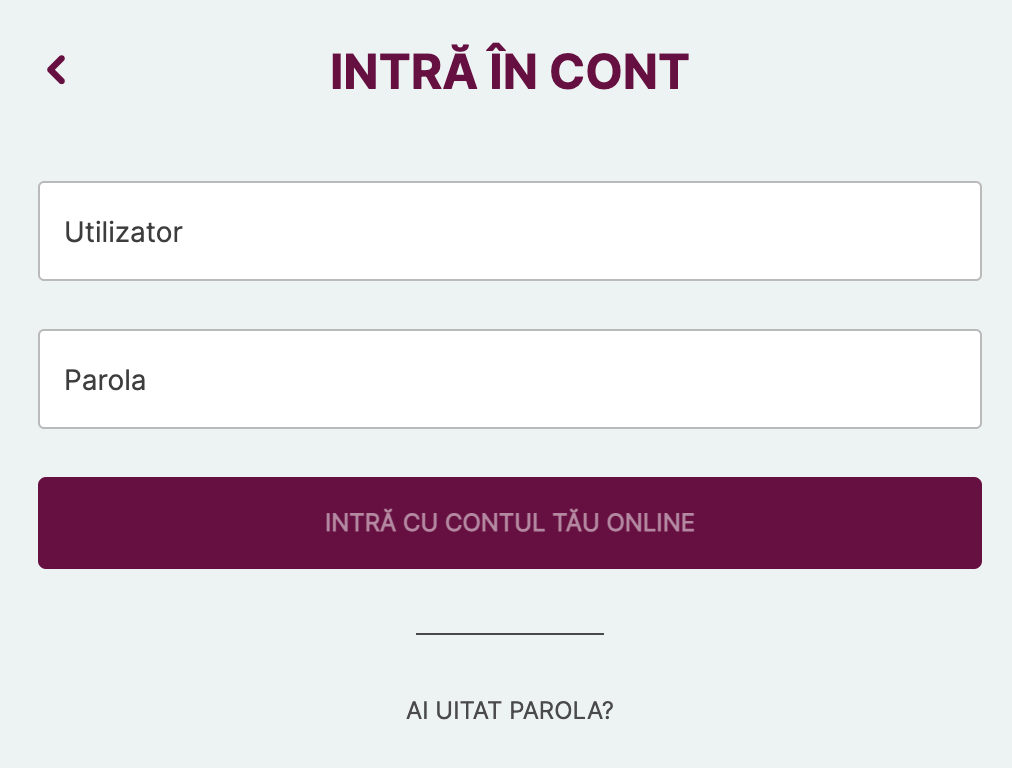1012x768 pixels.
Task: Select the page title text INTRĂ ÎN CONT
Action: pos(509,72)
